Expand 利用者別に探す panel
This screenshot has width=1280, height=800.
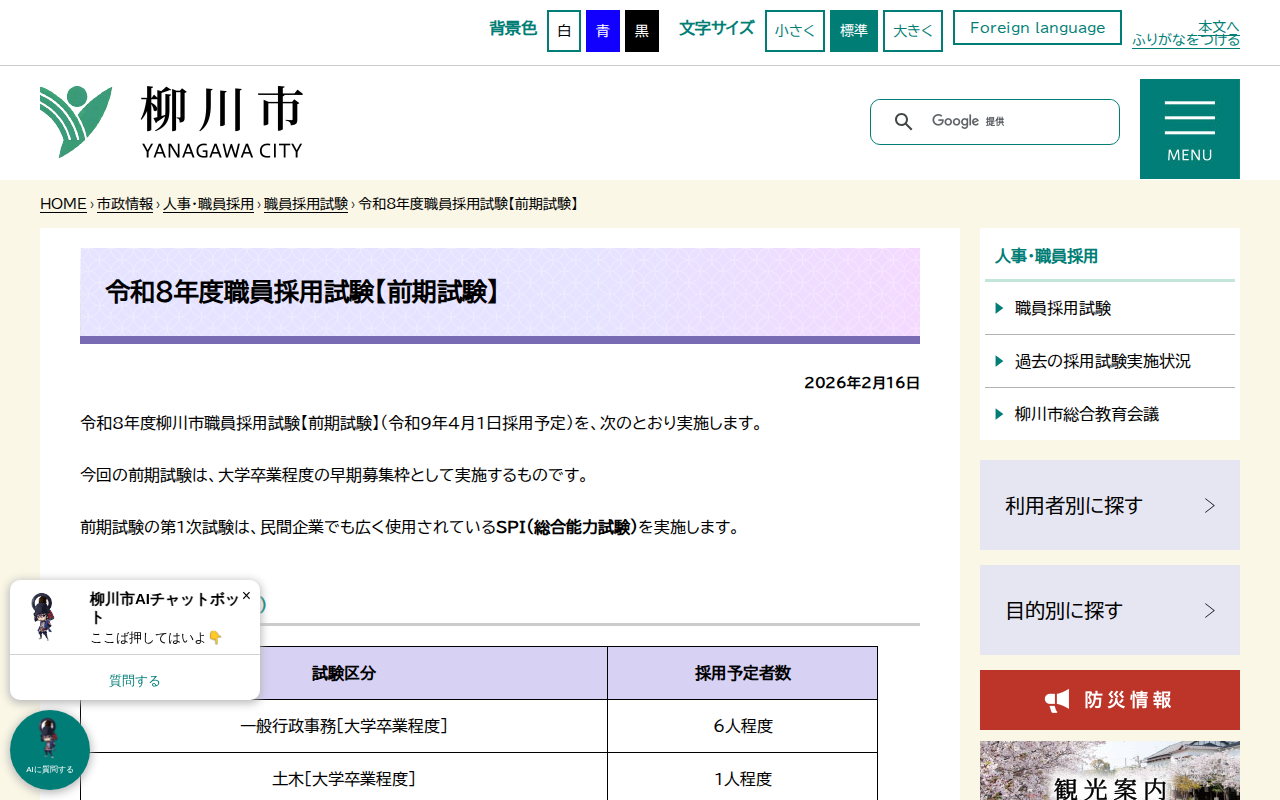tap(1110, 505)
